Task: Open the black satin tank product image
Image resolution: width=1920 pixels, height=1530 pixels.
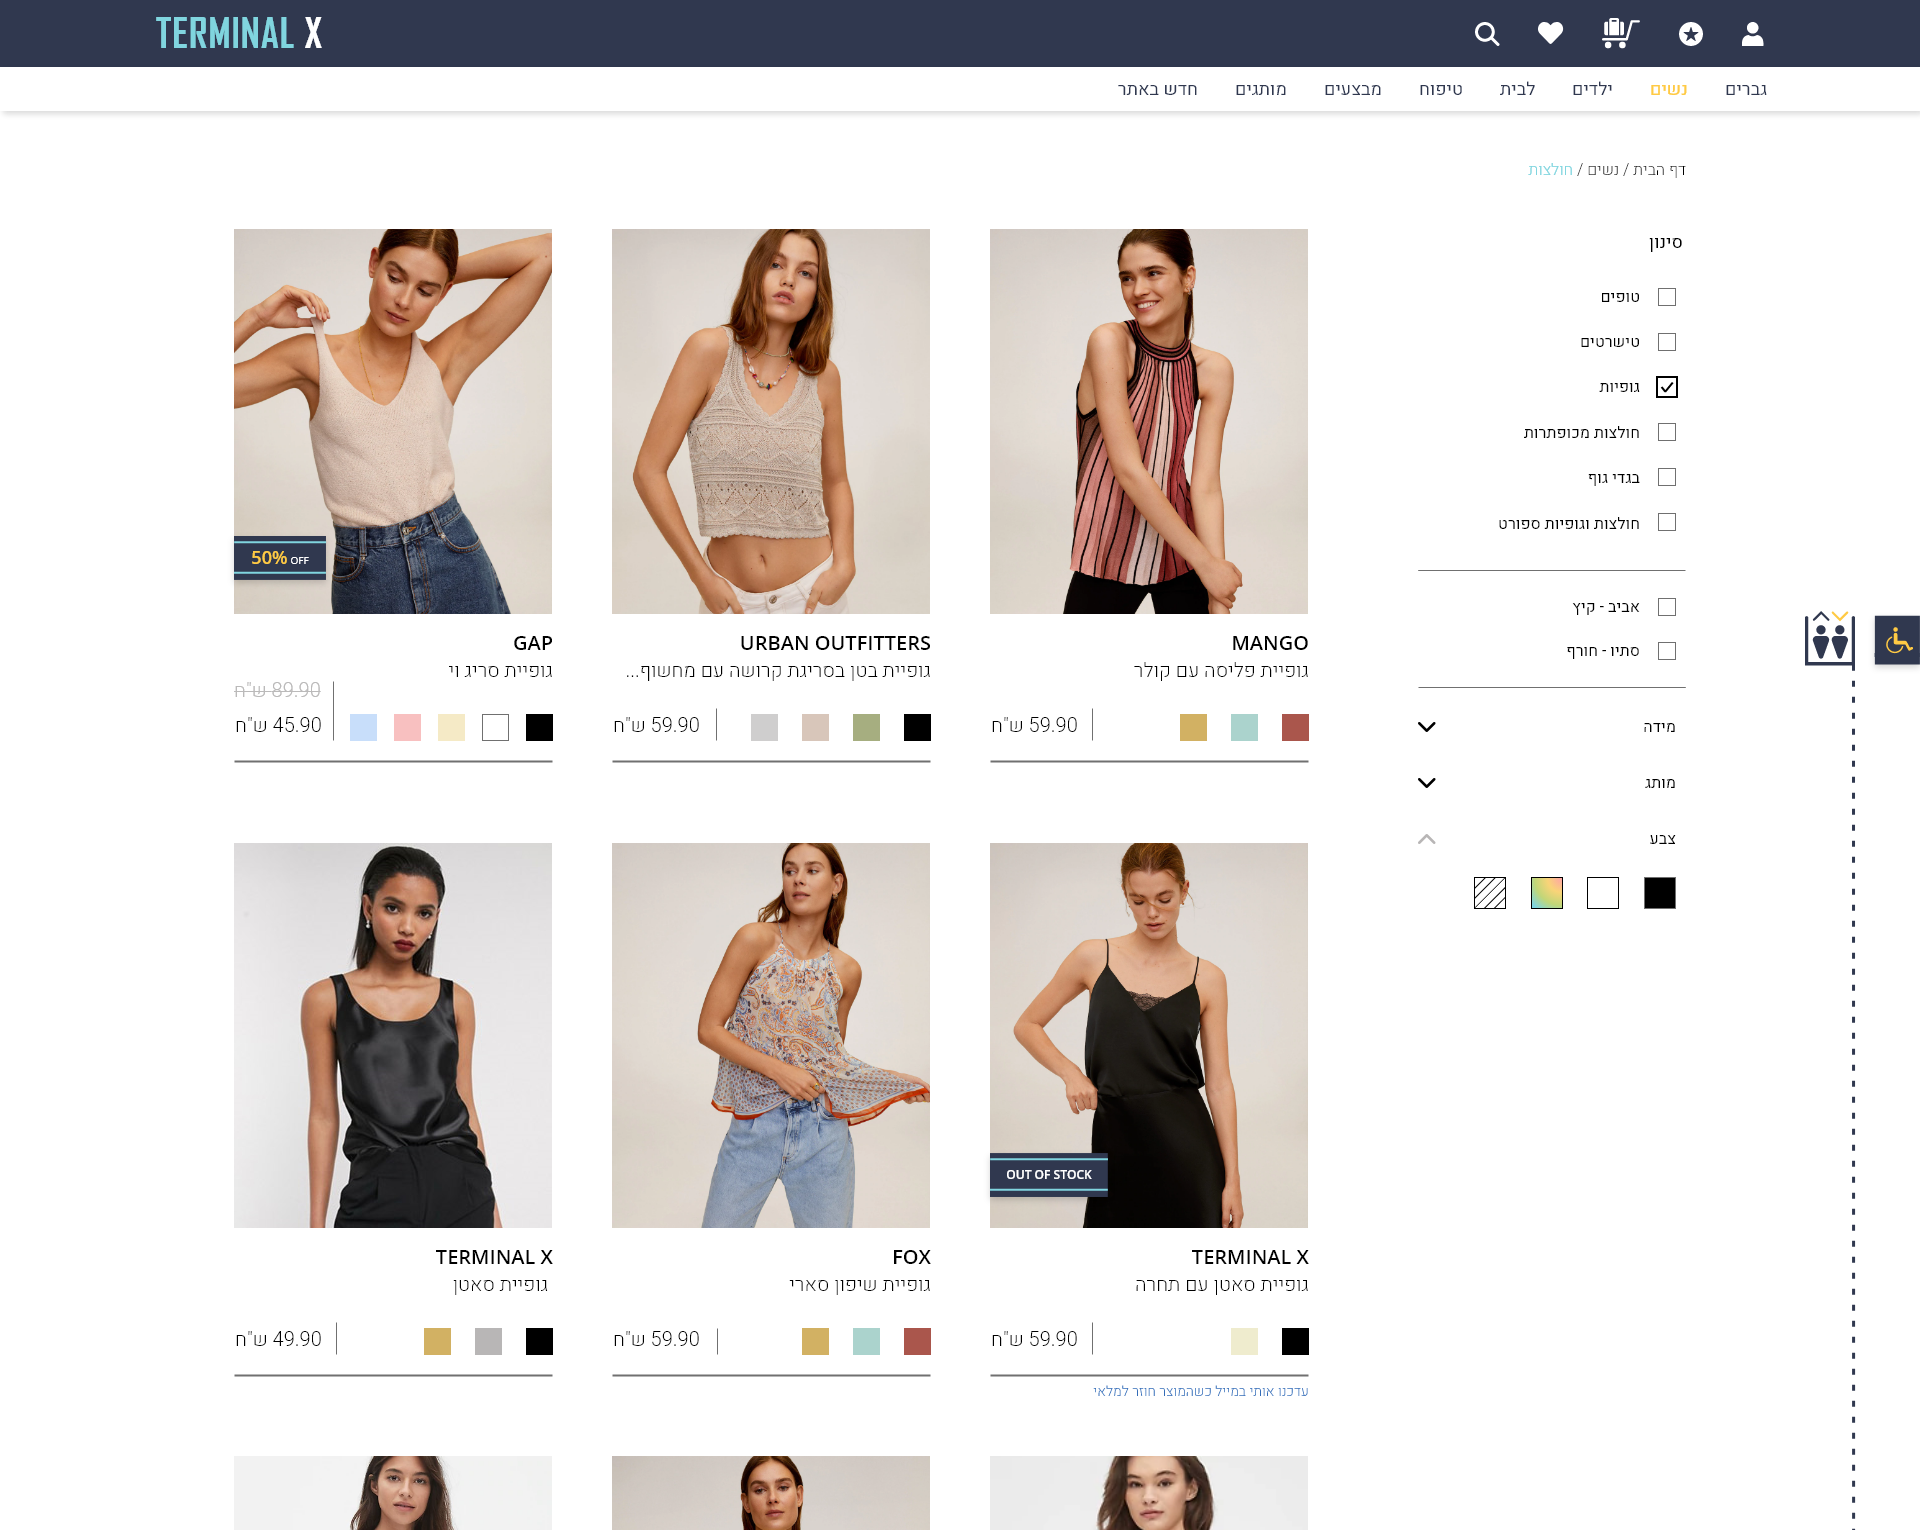Action: pyautogui.click(x=393, y=1035)
